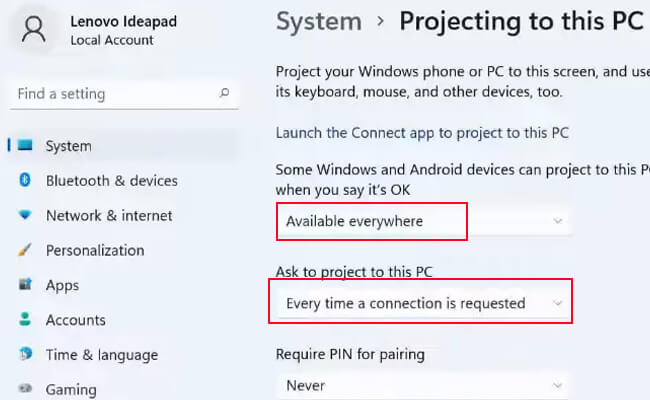Screen dimensions: 650x400
Task: Expand Every time a connection is requested dropdown
Action: (x=423, y=303)
